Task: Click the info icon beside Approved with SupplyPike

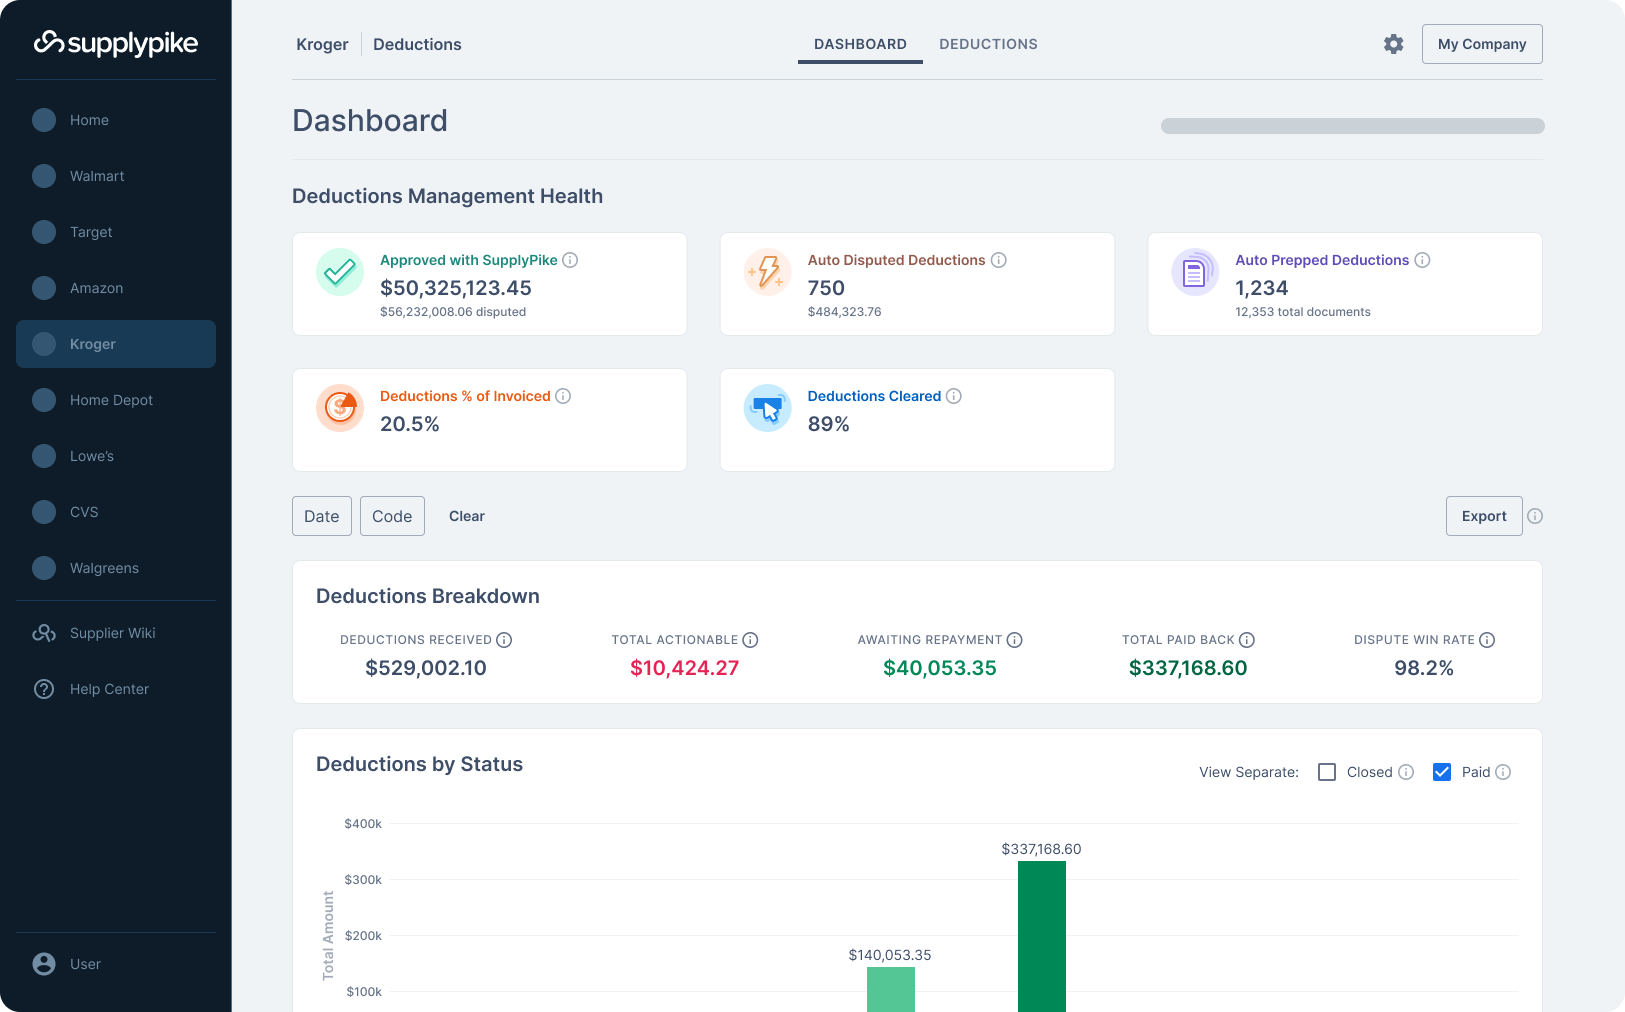Action: coord(570,260)
